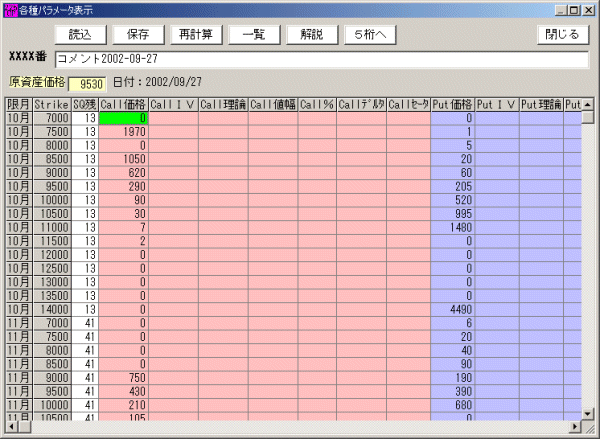Click the 原資産価格 field showing 9530
This screenshot has width=600, height=439.
click(87, 84)
